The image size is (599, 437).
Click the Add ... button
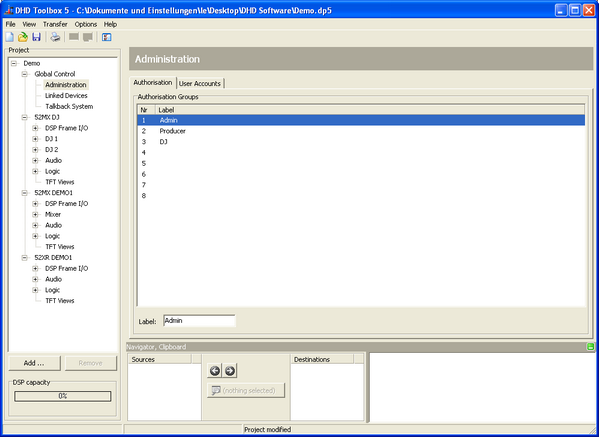34,363
